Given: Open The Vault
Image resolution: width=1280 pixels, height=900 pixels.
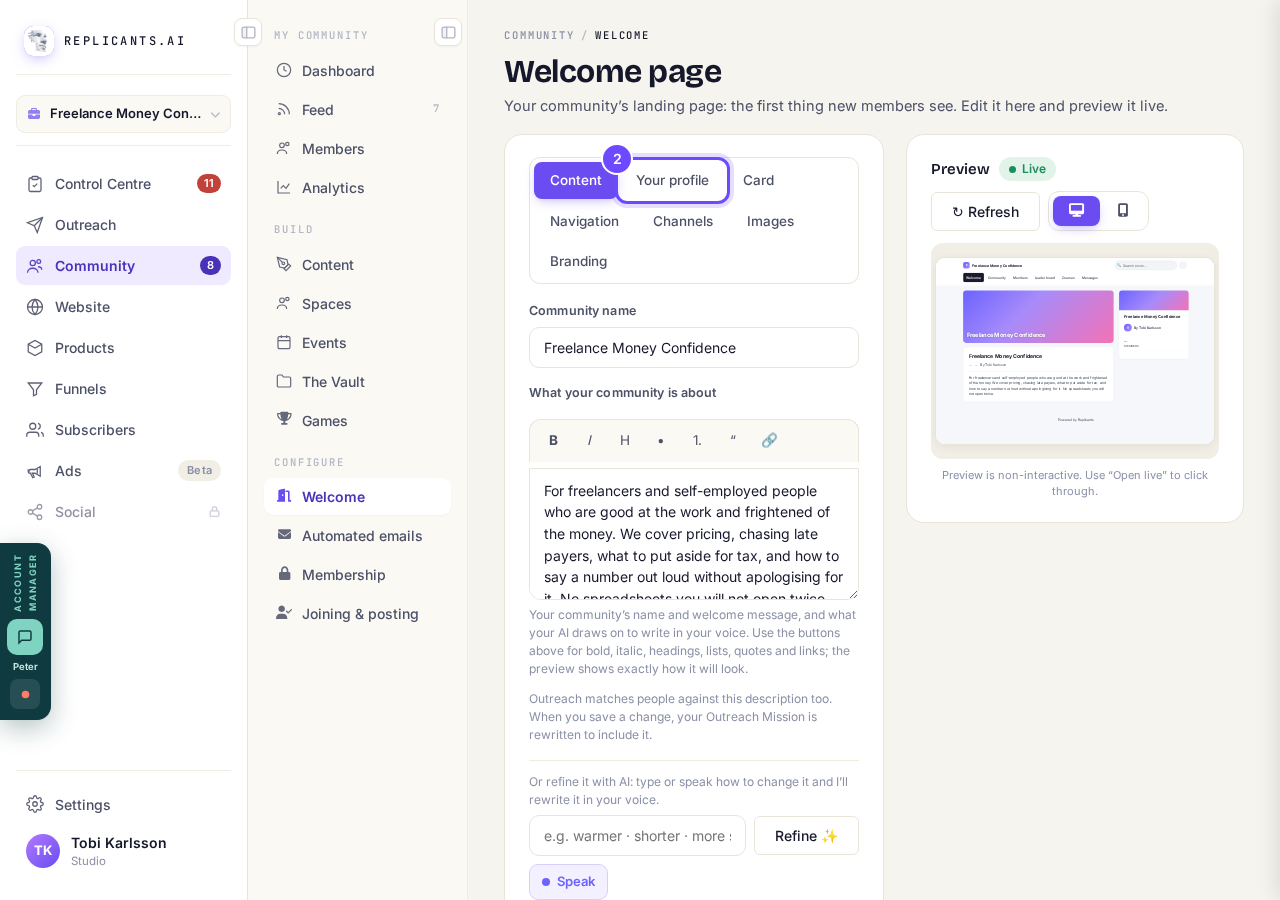Looking at the screenshot, I should point(357,382).
